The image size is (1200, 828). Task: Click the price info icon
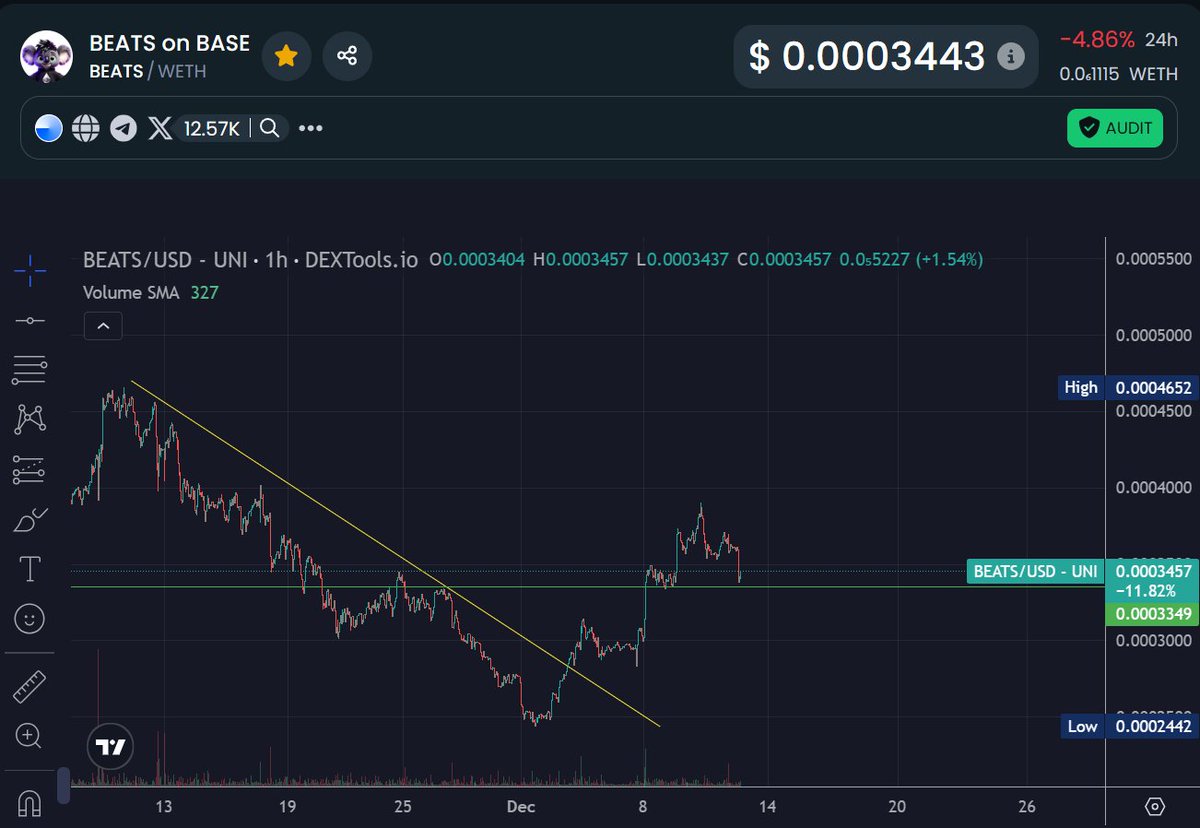[1012, 57]
